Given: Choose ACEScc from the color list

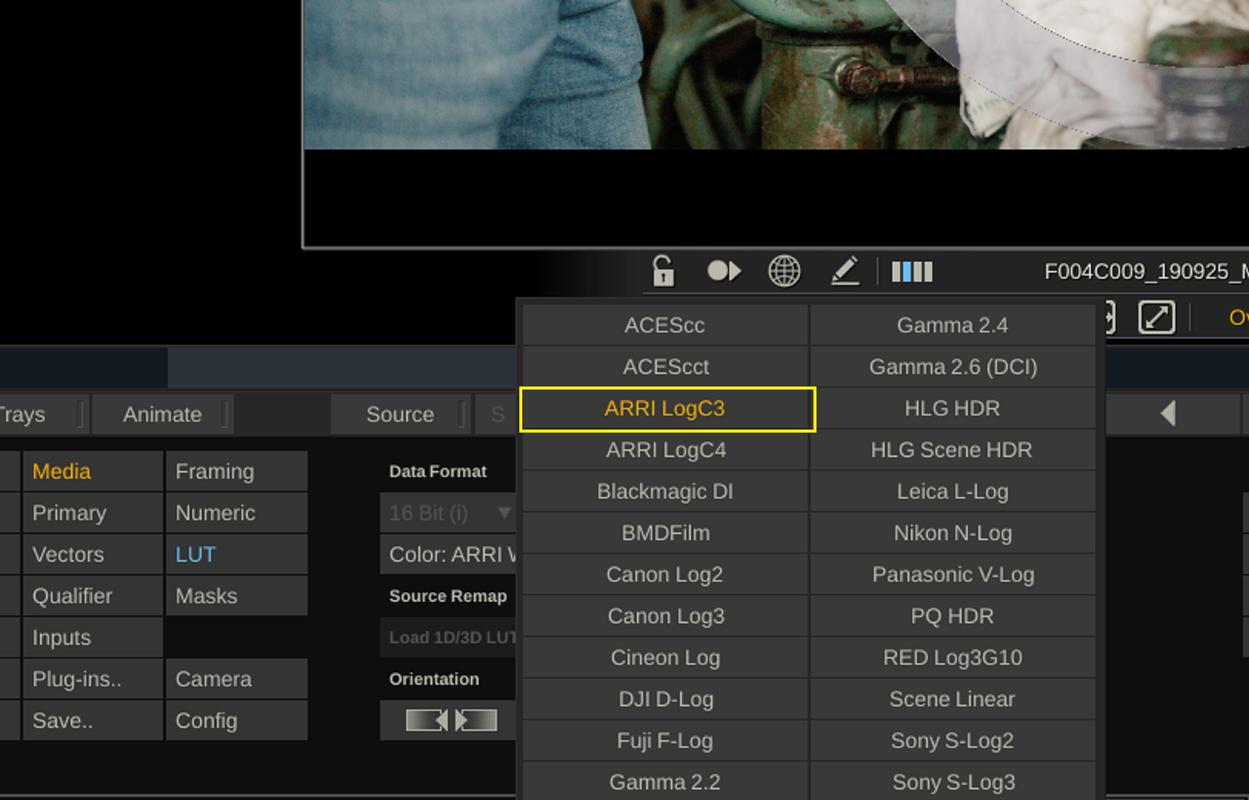Looking at the screenshot, I should [665, 325].
